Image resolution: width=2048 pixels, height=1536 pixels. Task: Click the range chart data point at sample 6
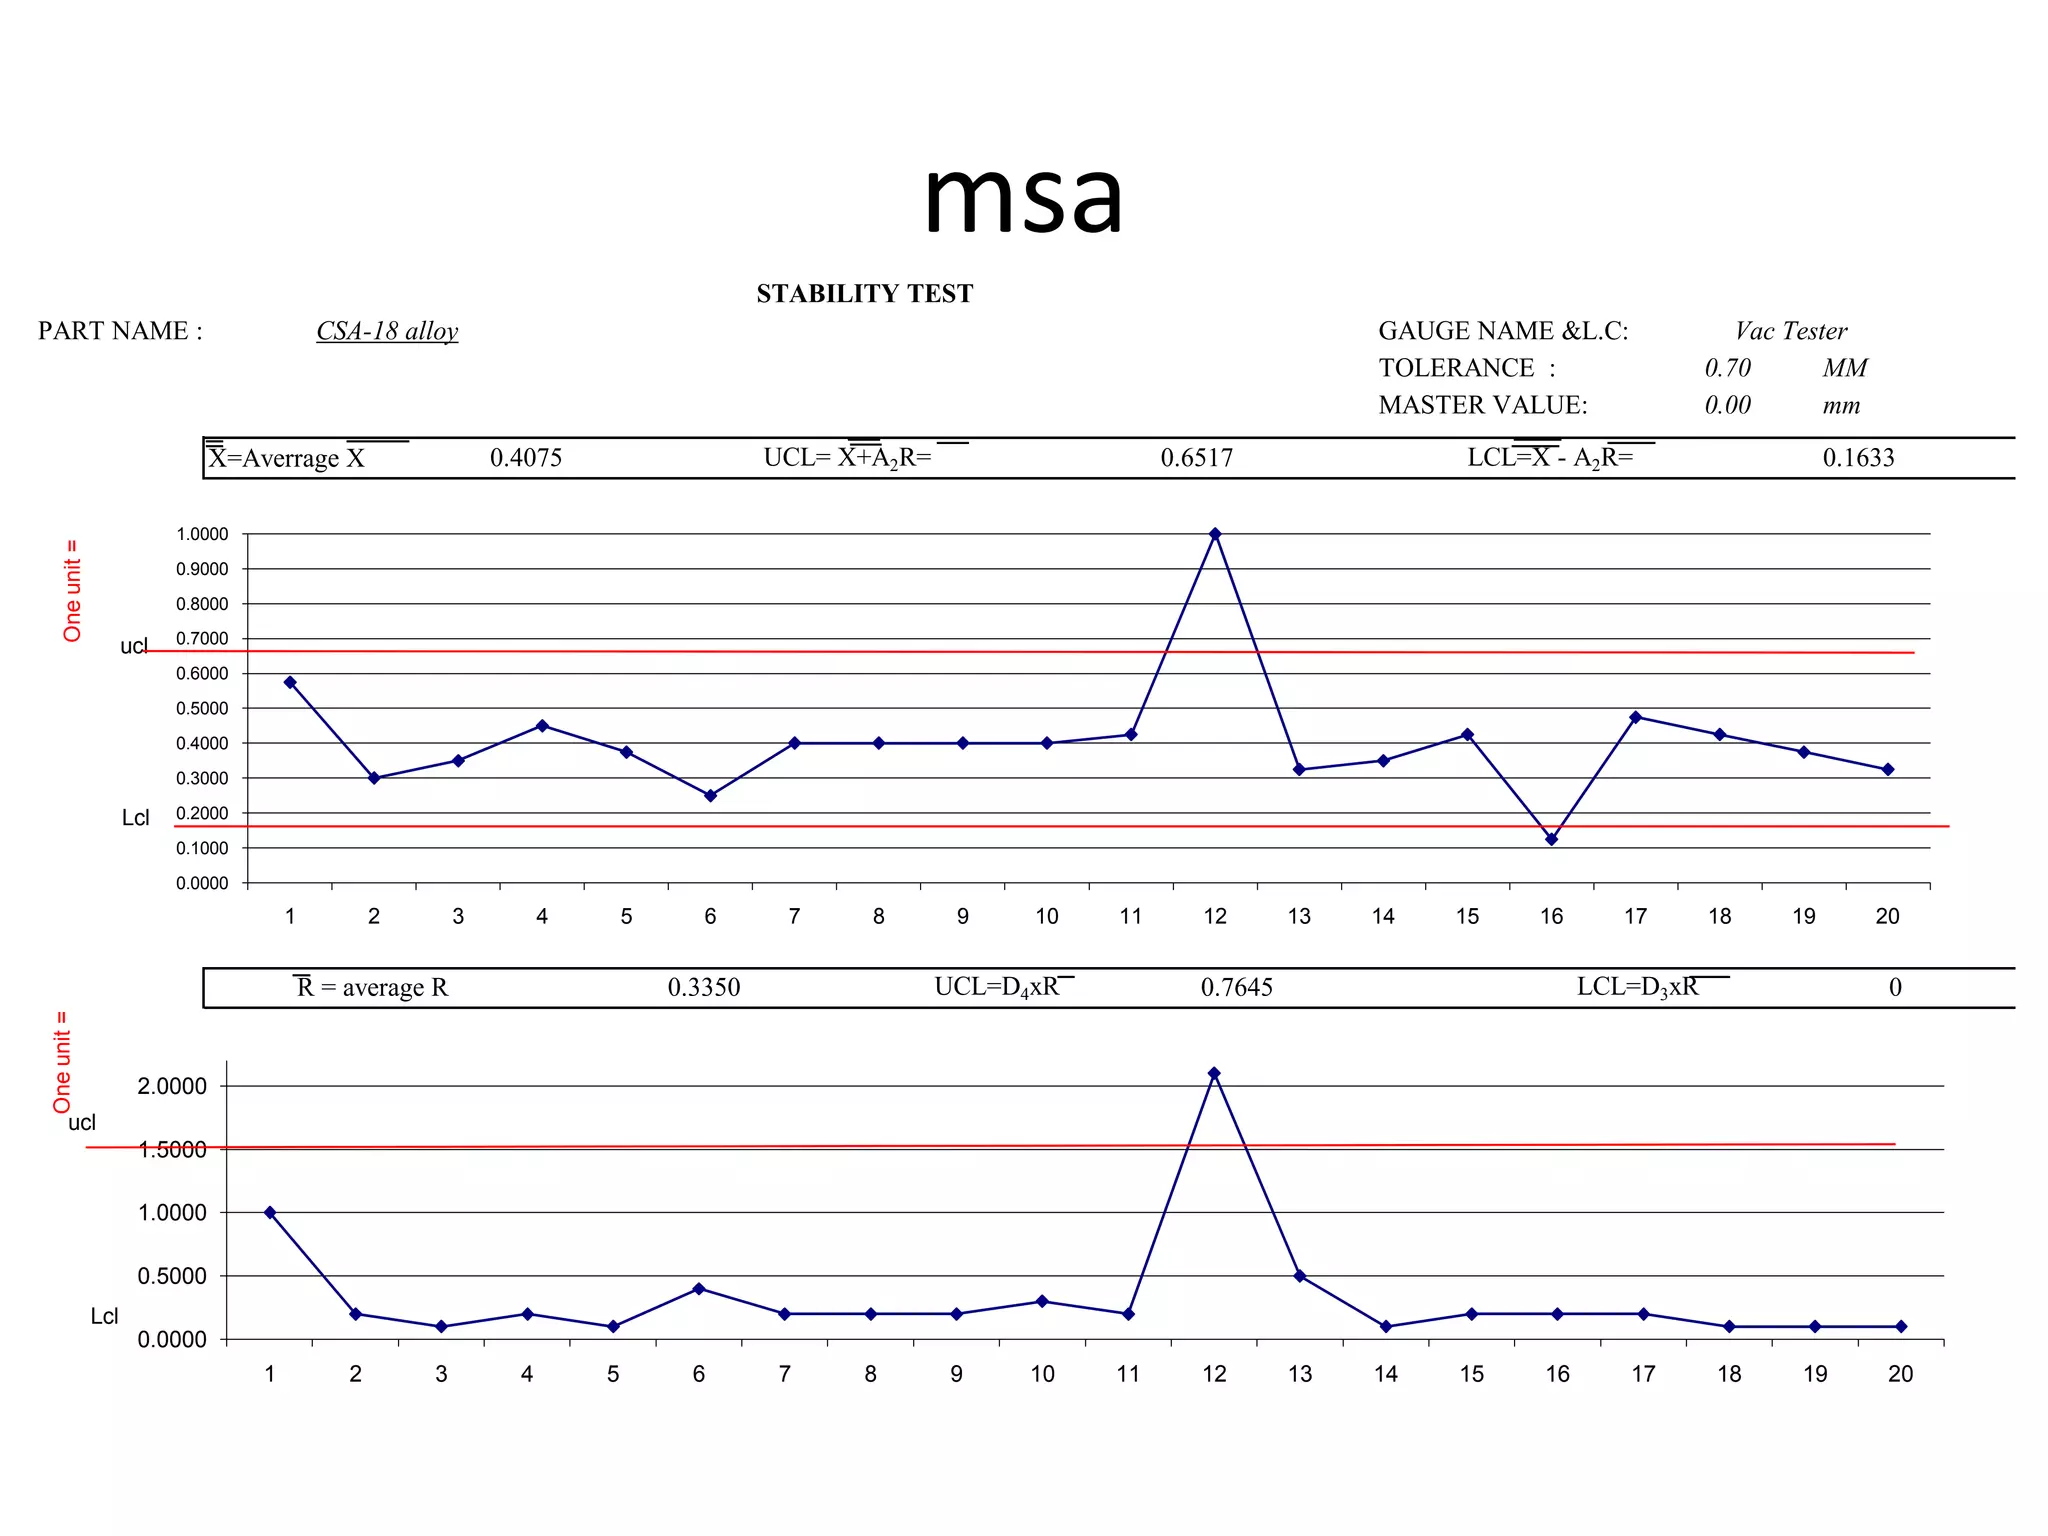(x=699, y=1288)
